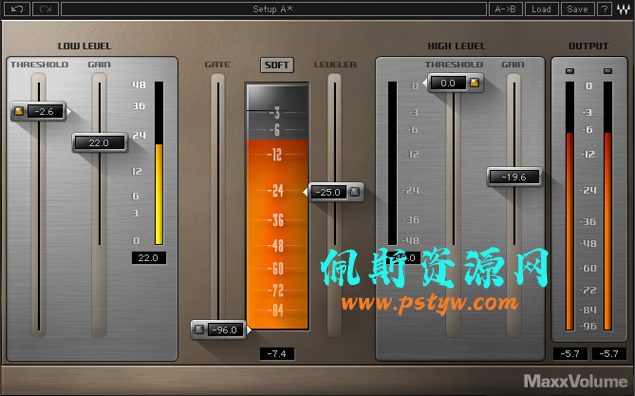Image resolution: width=635 pixels, height=396 pixels.
Task: Click the LOW LEVEL section heading
Action: (85, 46)
